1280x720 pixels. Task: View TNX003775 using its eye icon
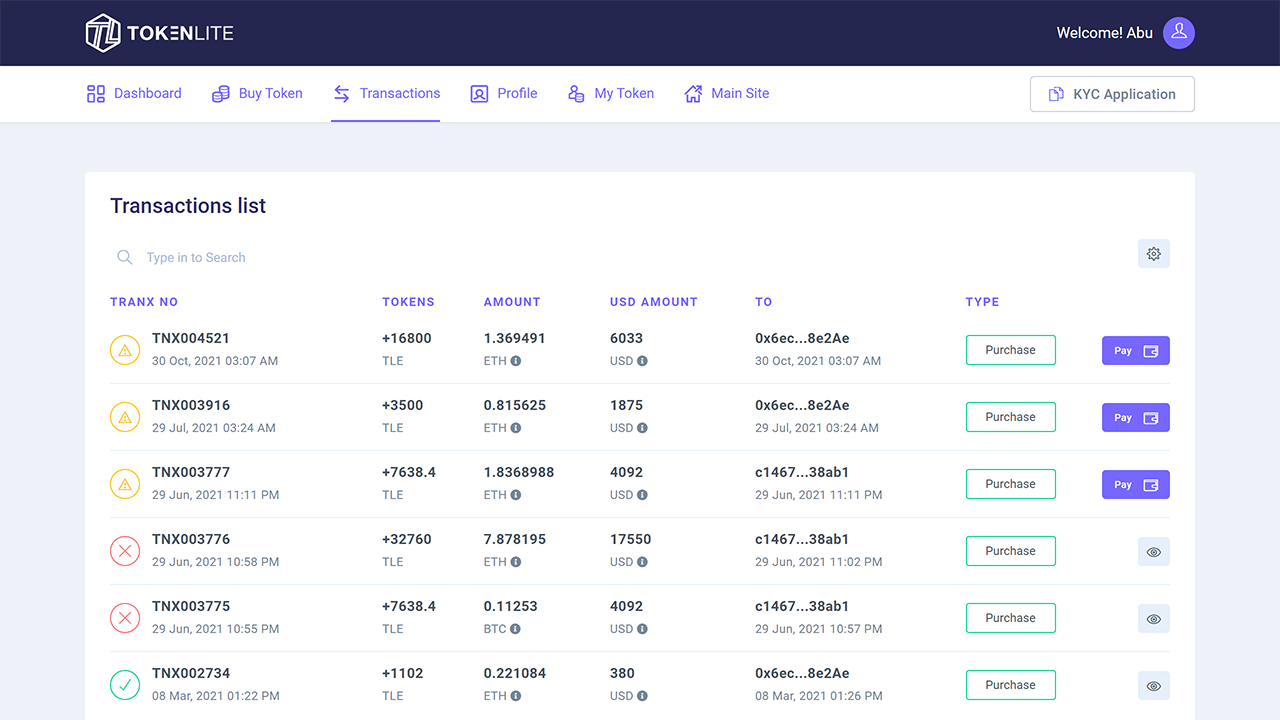coord(1153,618)
